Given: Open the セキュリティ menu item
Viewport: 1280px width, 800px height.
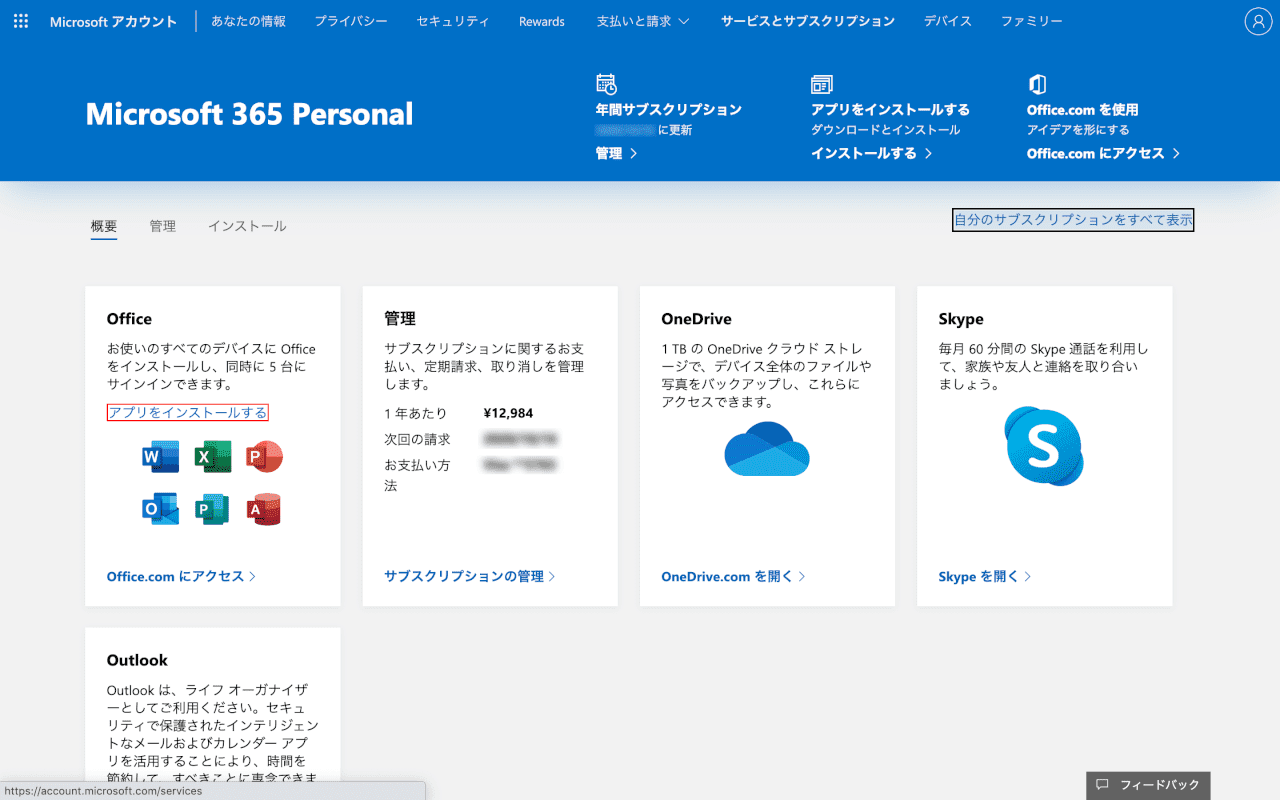Looking at the screenshot, I should click(x=453, y=21).
